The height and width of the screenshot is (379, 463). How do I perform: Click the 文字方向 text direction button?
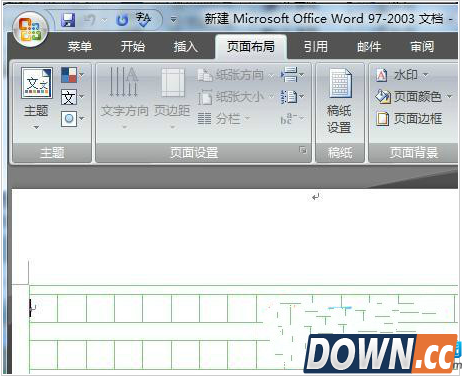point(124,98)
